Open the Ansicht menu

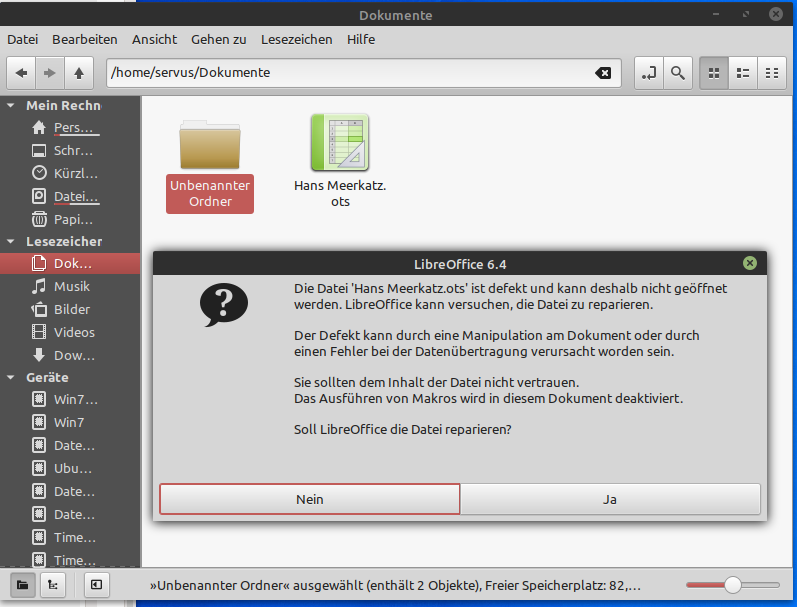[154, 40]
